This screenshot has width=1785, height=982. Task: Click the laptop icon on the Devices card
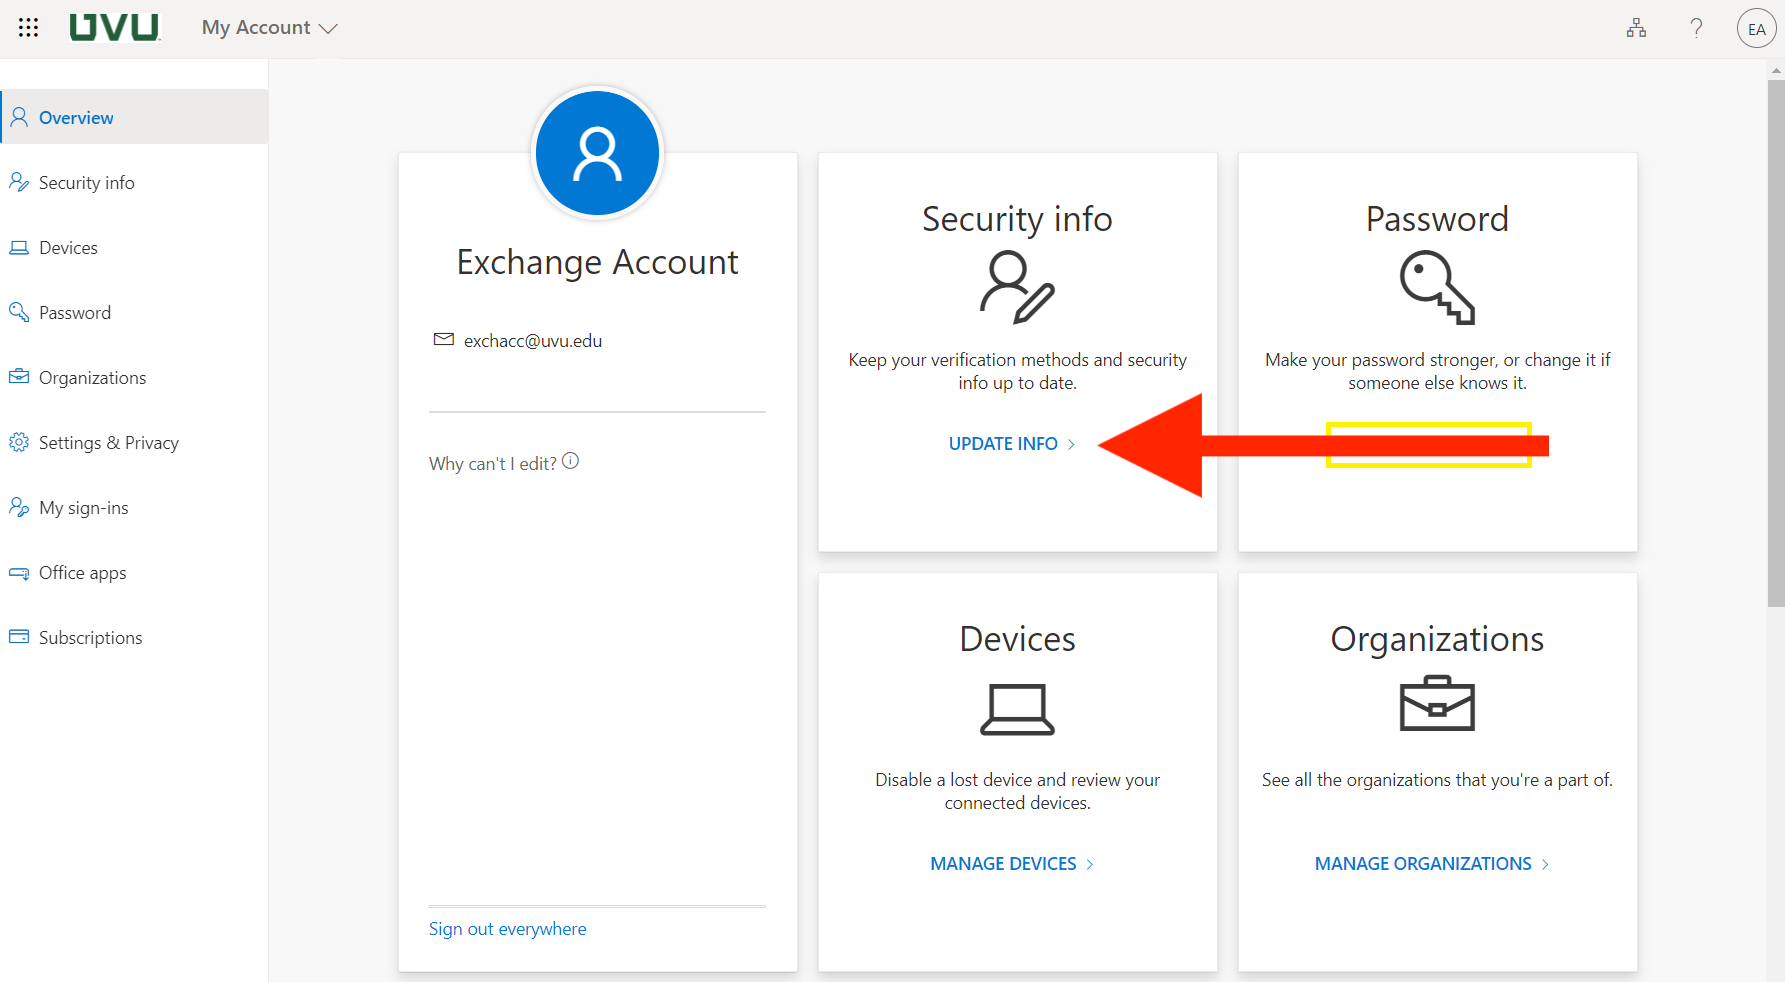(1016, 709)
